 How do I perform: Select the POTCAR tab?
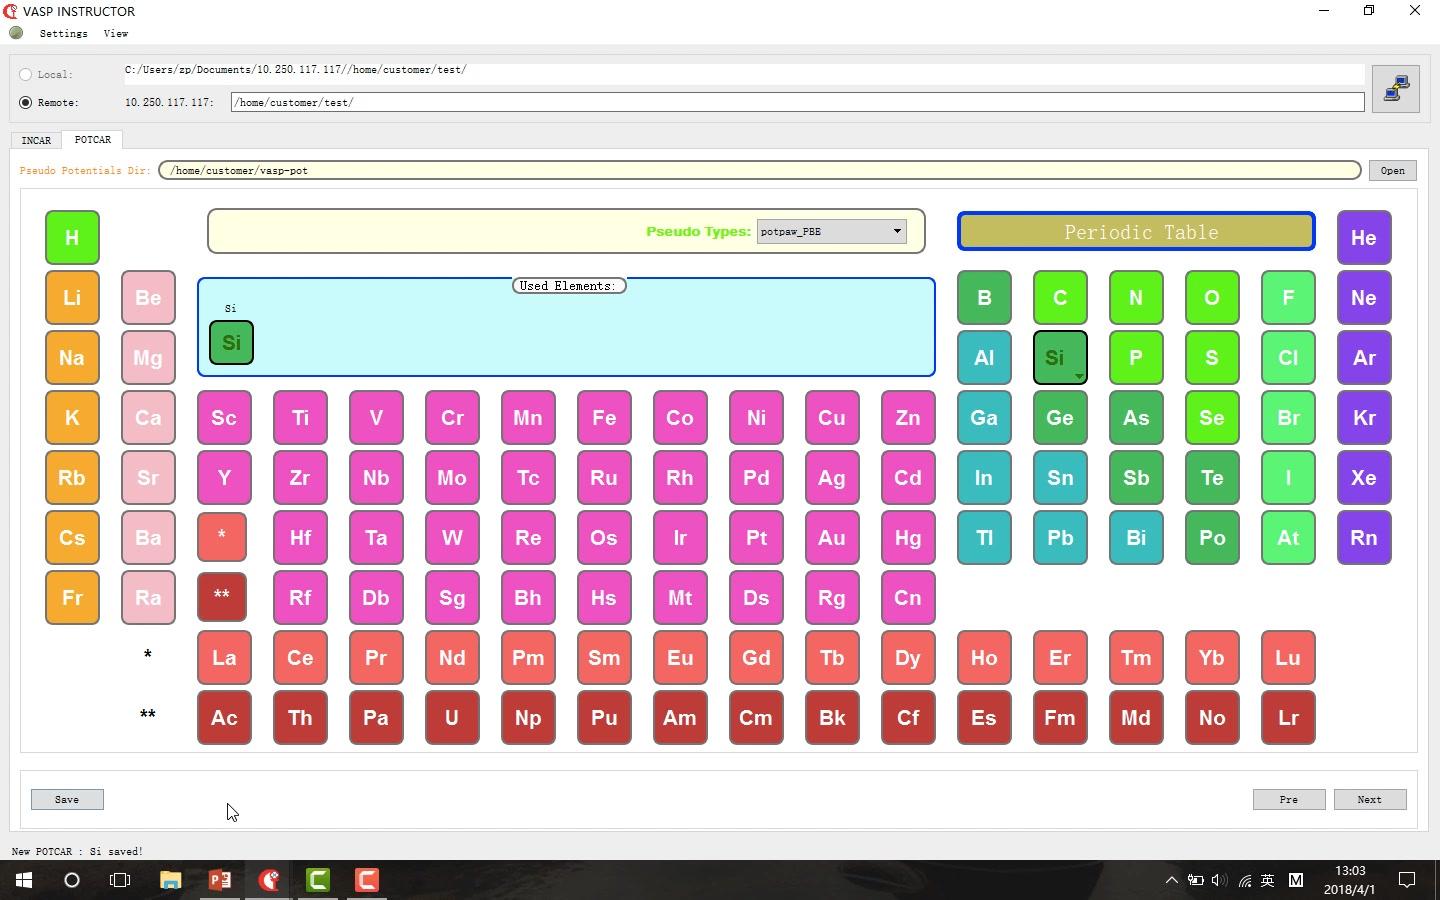[92, 140]
